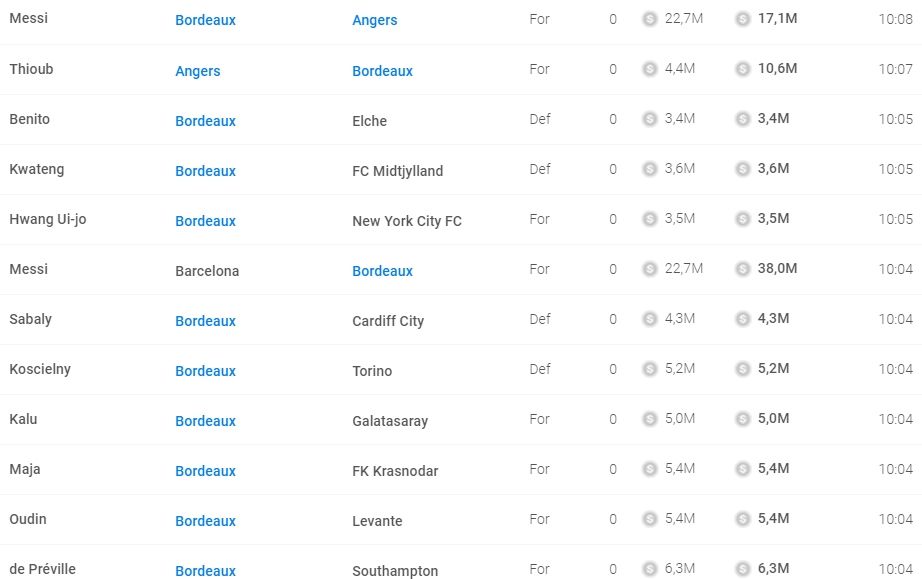Click the 10:08 timestamp in first row
Image resolution: width=922 pixels, height=579 pixels.
896,19
